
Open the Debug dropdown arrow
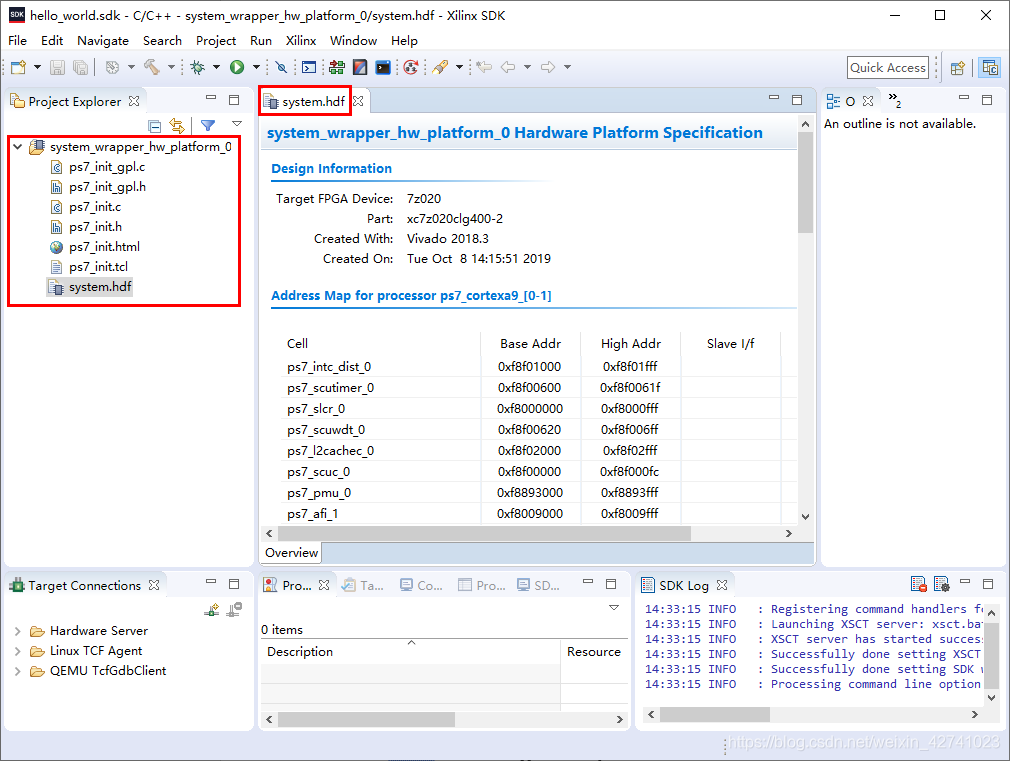click(x=216, y=67)
